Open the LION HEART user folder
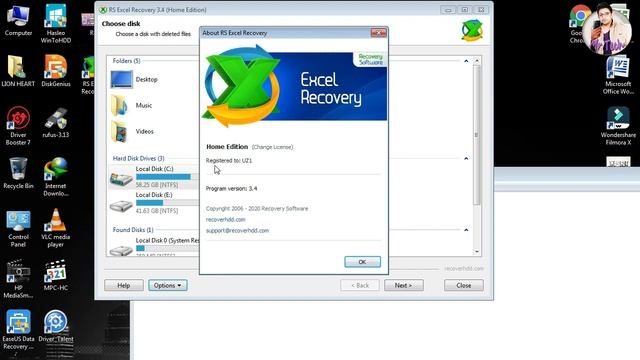The width and height of the screenshot is (640, 360). [x=18, y=71]
